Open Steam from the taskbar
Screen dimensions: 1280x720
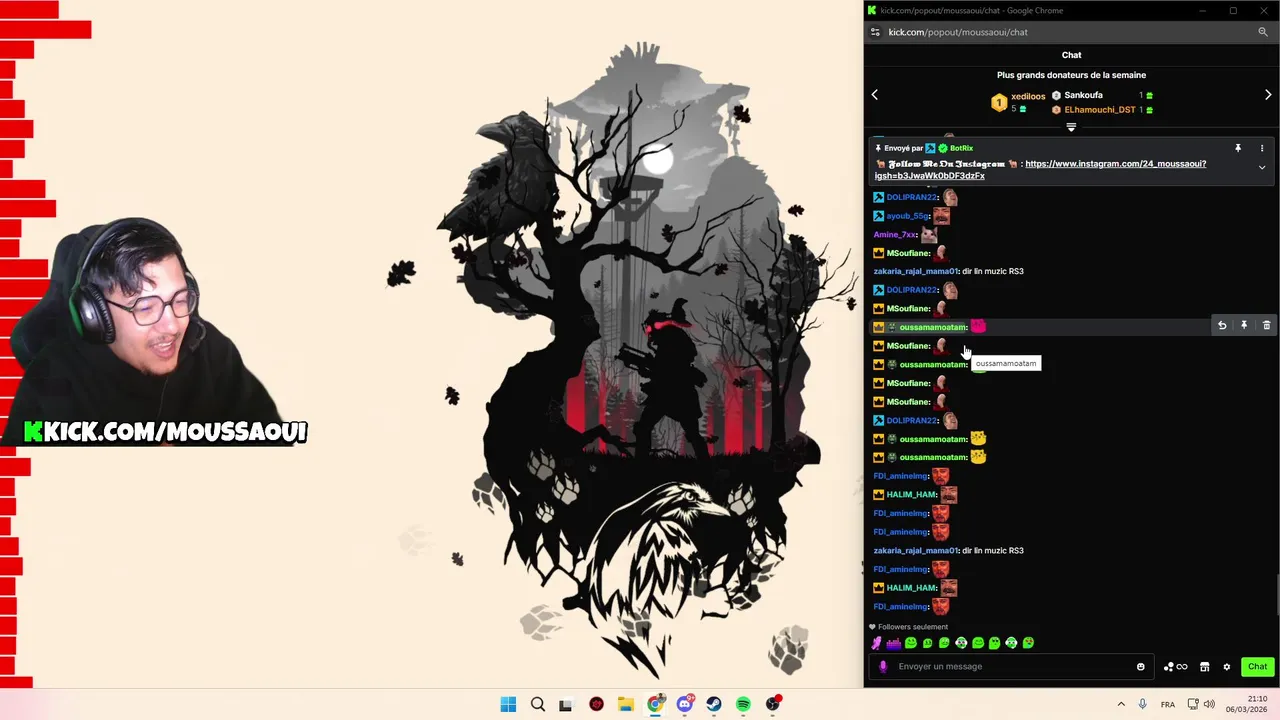714,704
